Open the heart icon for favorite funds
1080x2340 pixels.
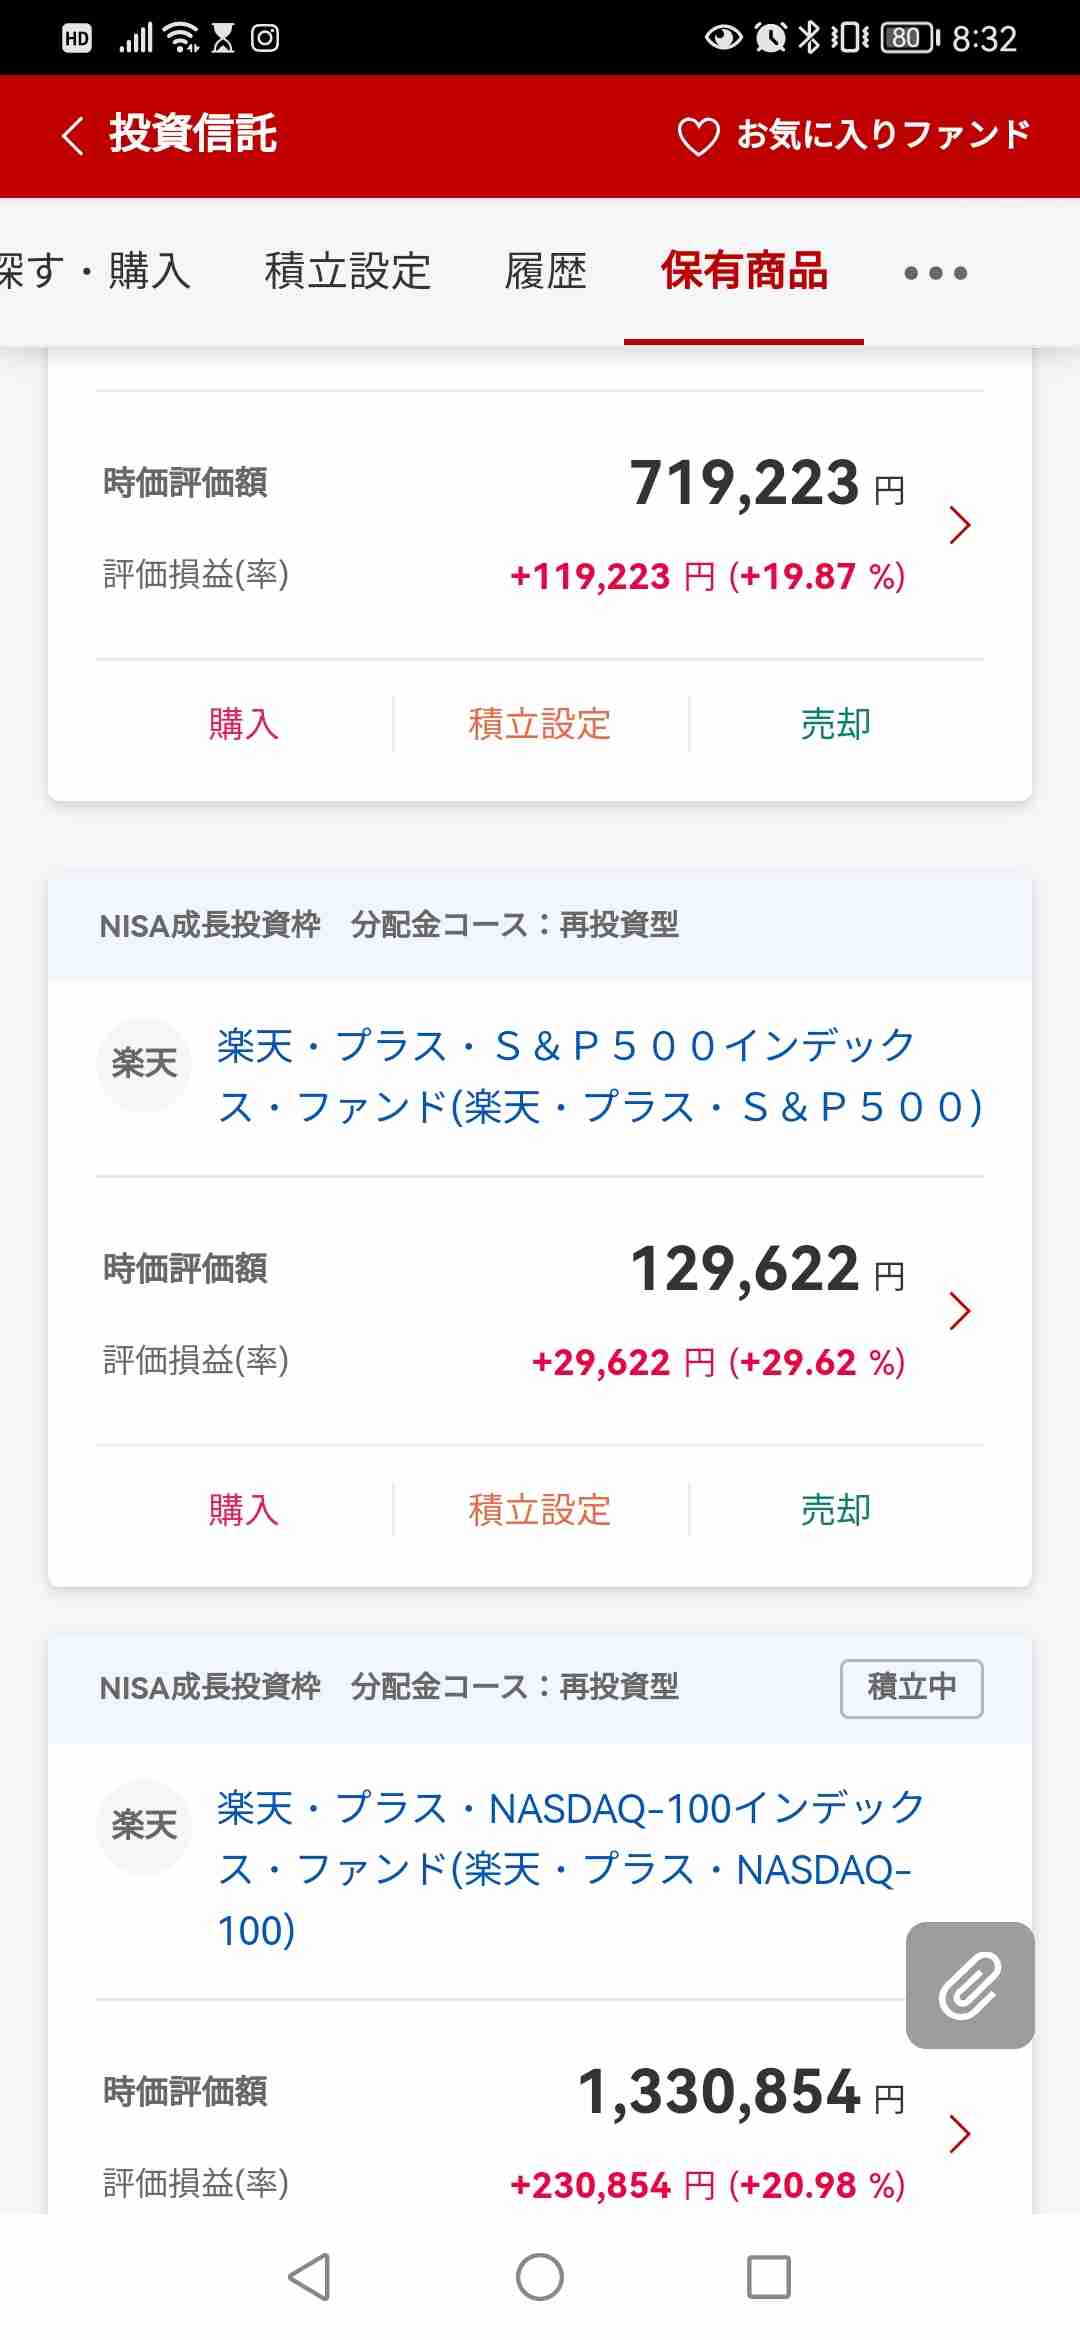[698, 136]
